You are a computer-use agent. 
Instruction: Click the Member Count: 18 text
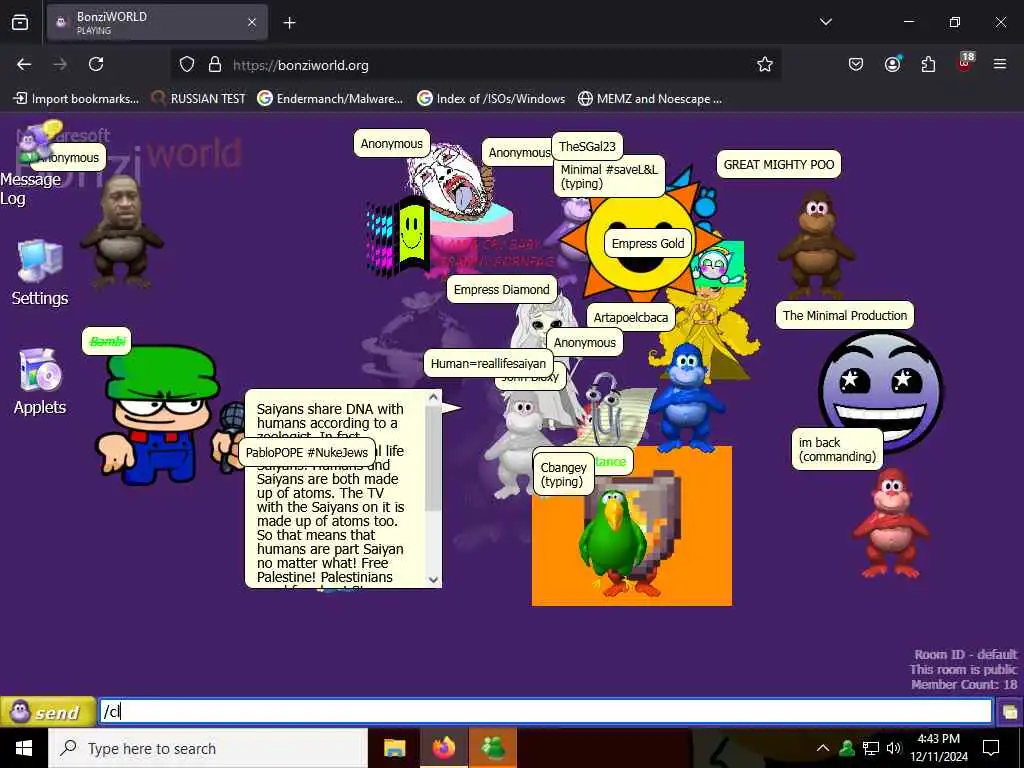pos(964,684)
